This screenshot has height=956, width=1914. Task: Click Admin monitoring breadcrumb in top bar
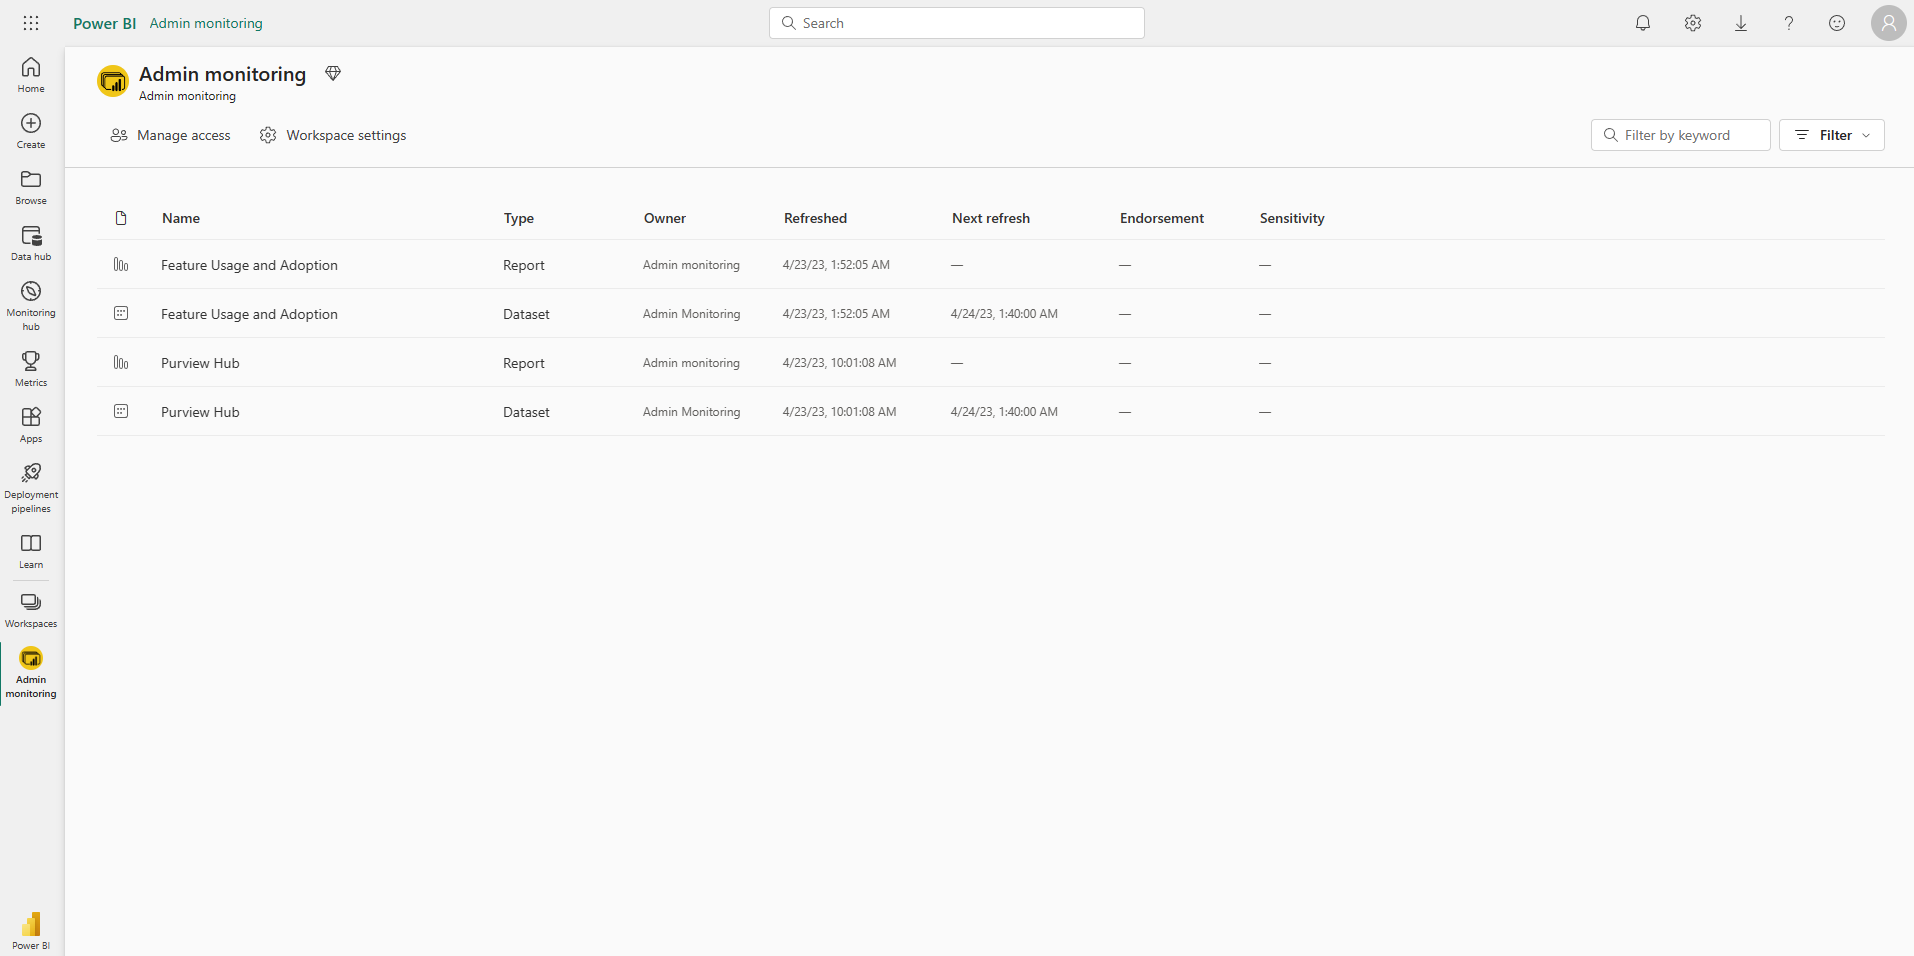click(x=206, y=23)
